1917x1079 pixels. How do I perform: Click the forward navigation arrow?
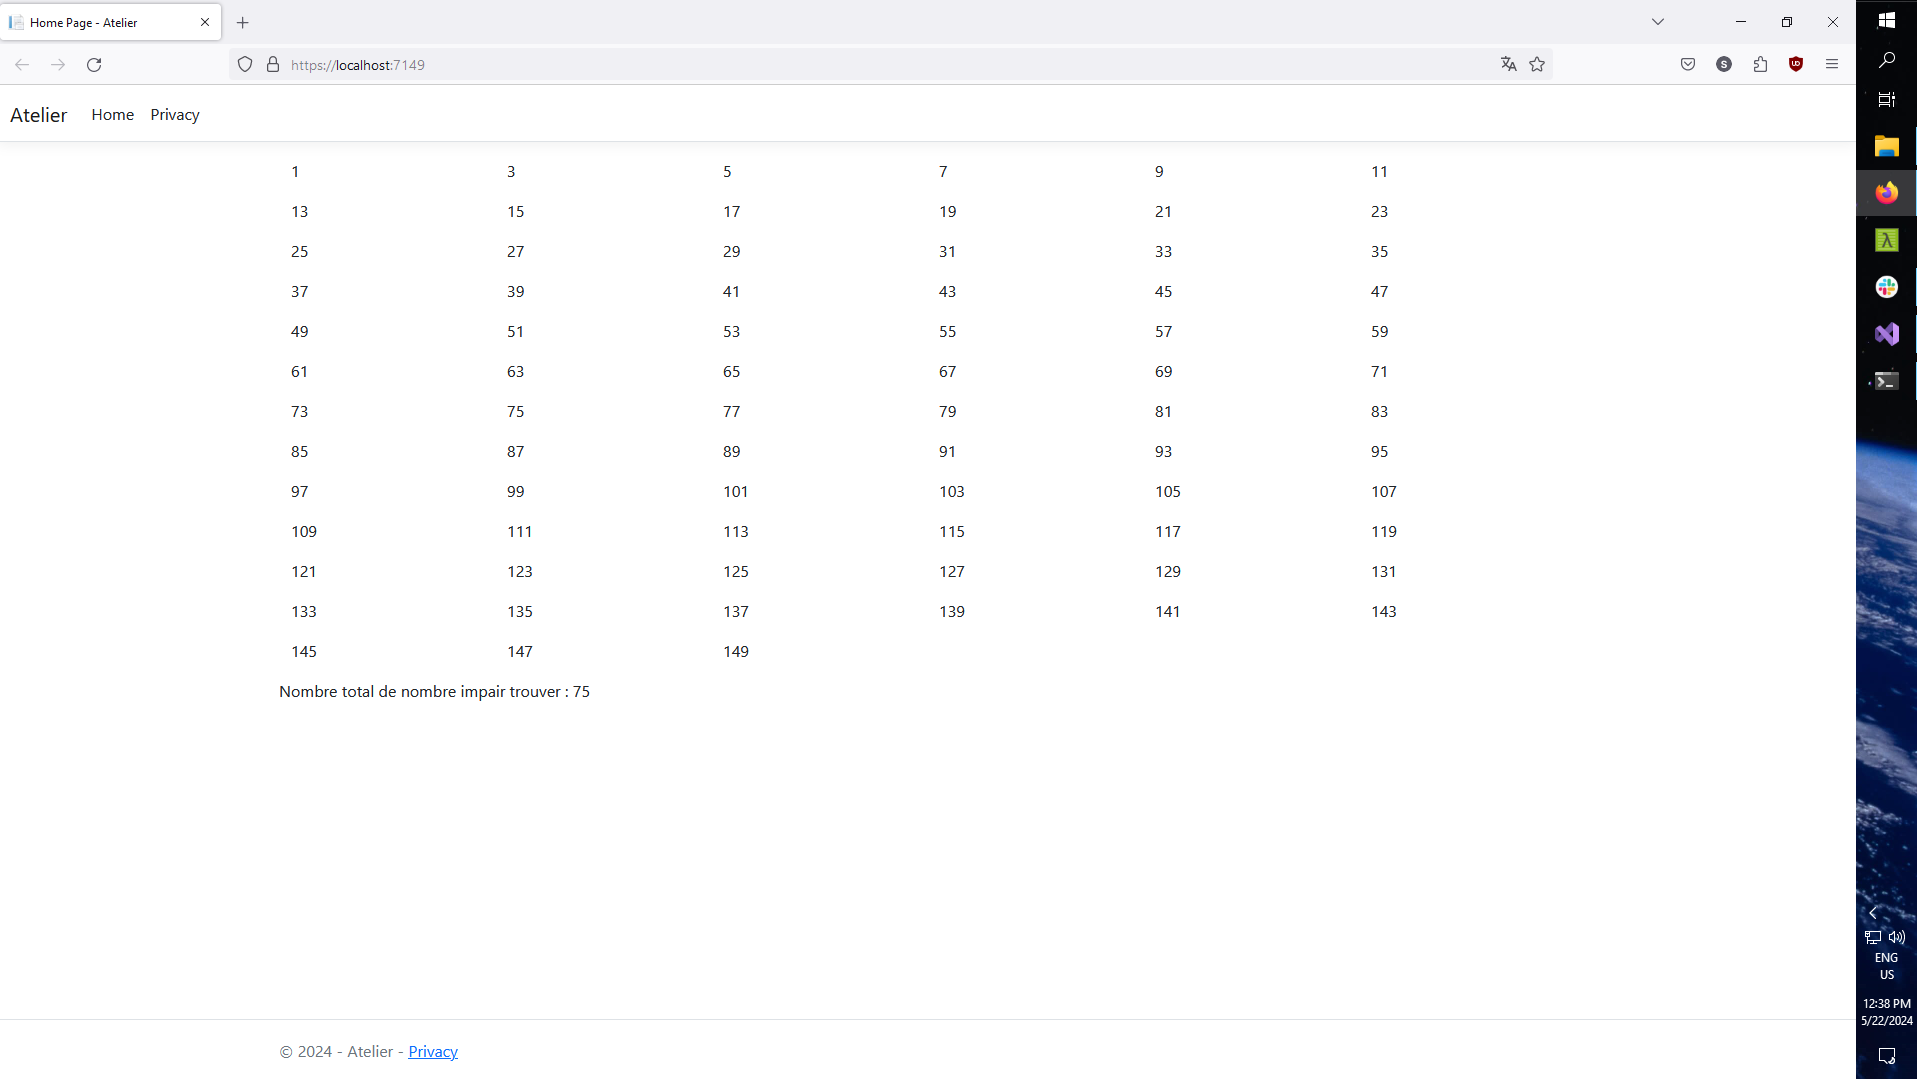58,64
